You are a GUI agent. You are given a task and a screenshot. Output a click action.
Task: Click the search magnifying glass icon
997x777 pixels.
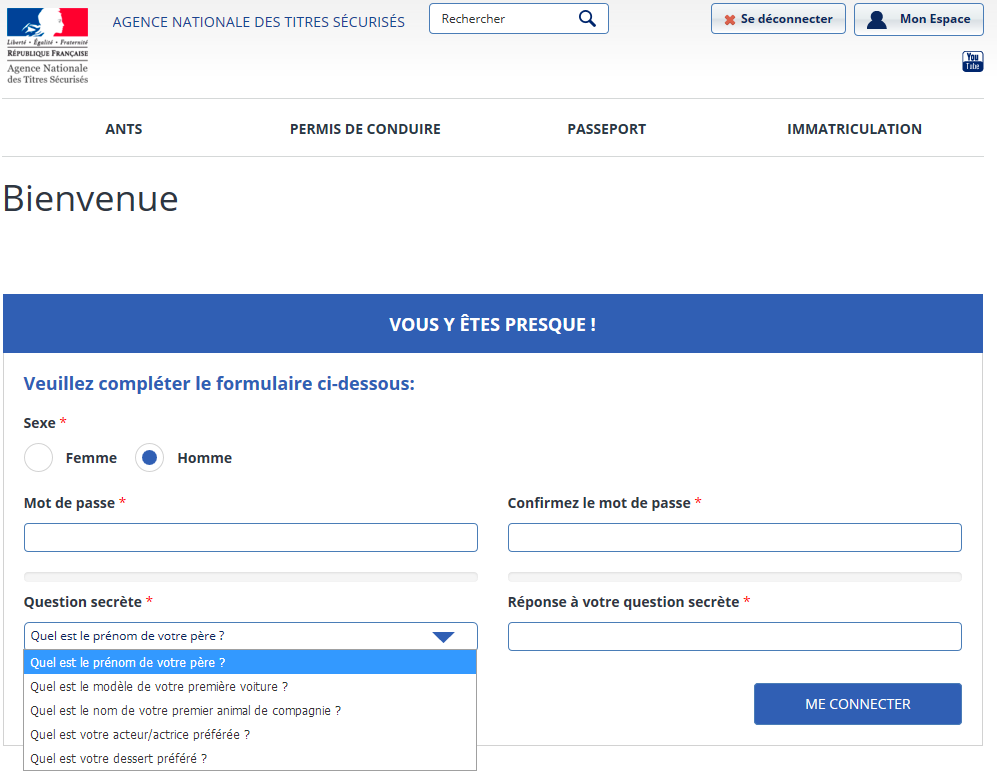[587, 19]
